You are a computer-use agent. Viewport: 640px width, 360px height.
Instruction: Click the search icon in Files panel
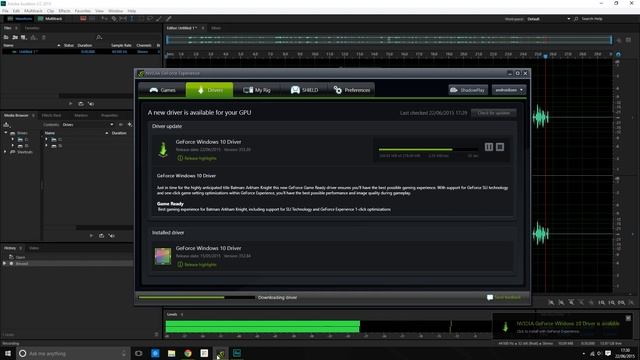tap(99, 37)
